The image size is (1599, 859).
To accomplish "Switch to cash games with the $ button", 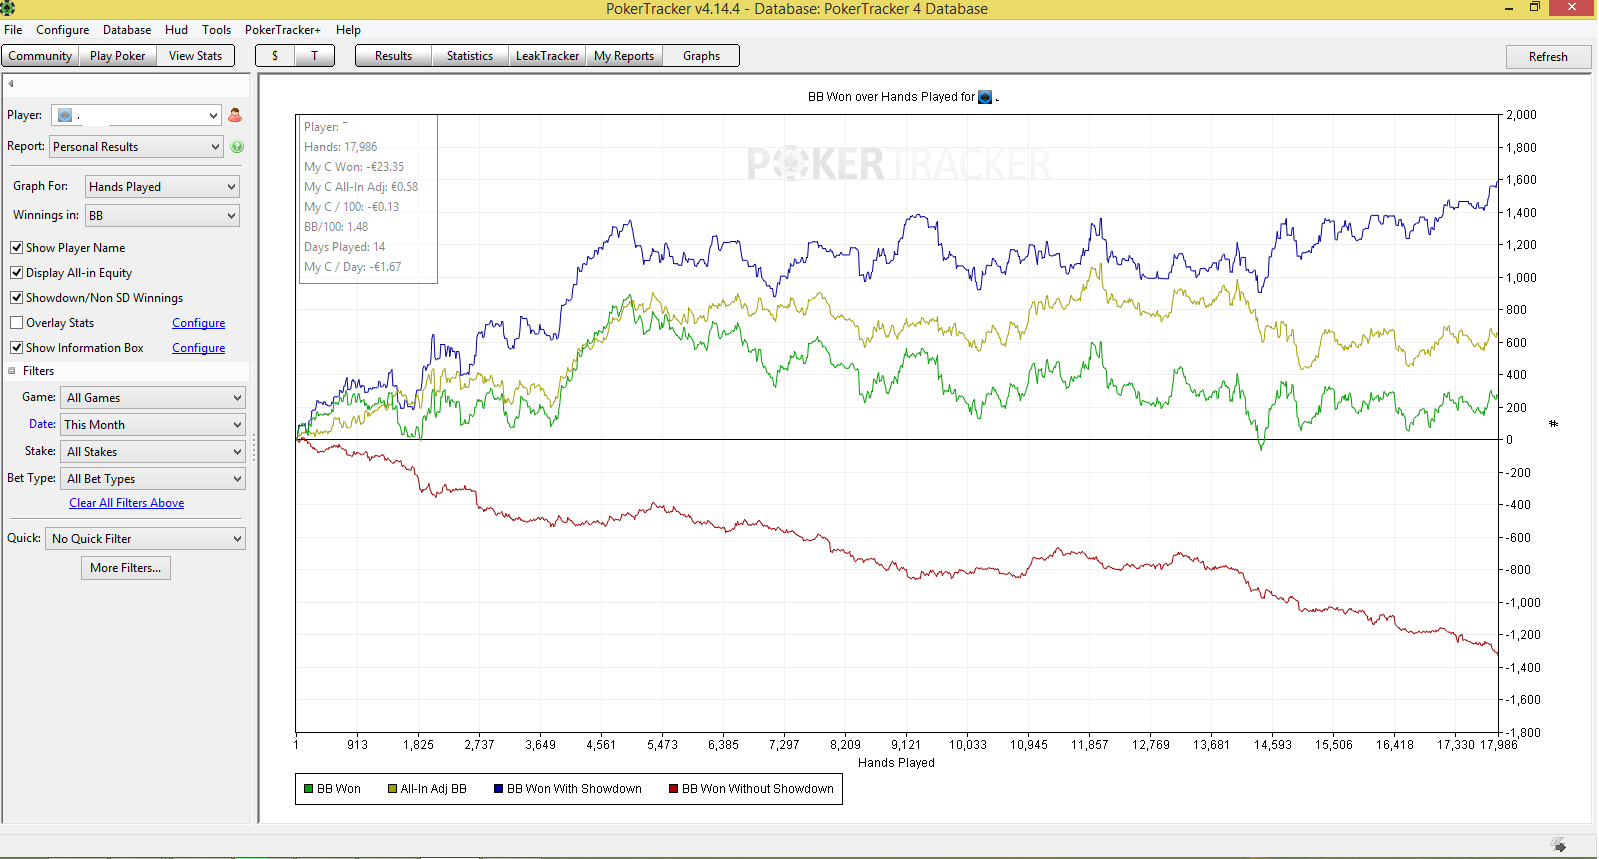I will (x=275, y=56).
